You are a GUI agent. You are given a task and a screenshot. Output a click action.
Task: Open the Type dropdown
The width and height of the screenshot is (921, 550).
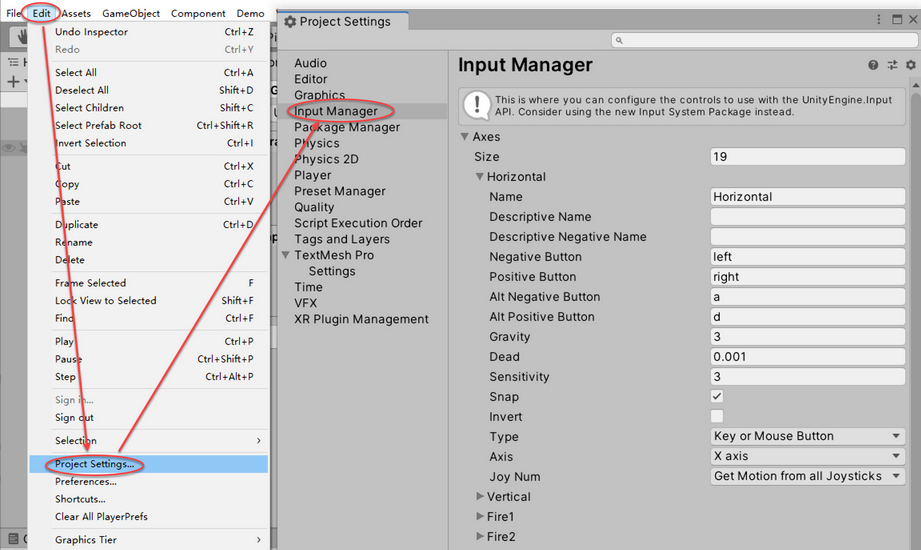[807, 436]
